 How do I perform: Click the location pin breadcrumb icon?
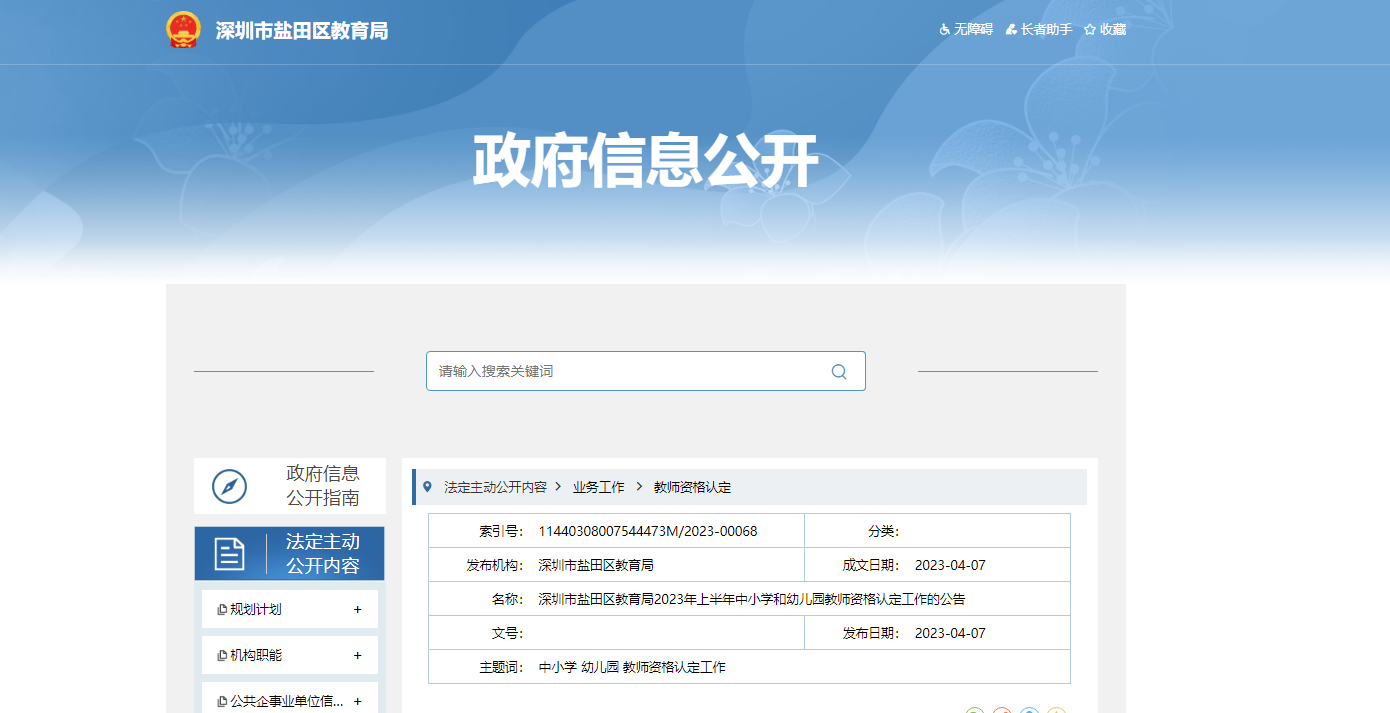tap(428, 487)
